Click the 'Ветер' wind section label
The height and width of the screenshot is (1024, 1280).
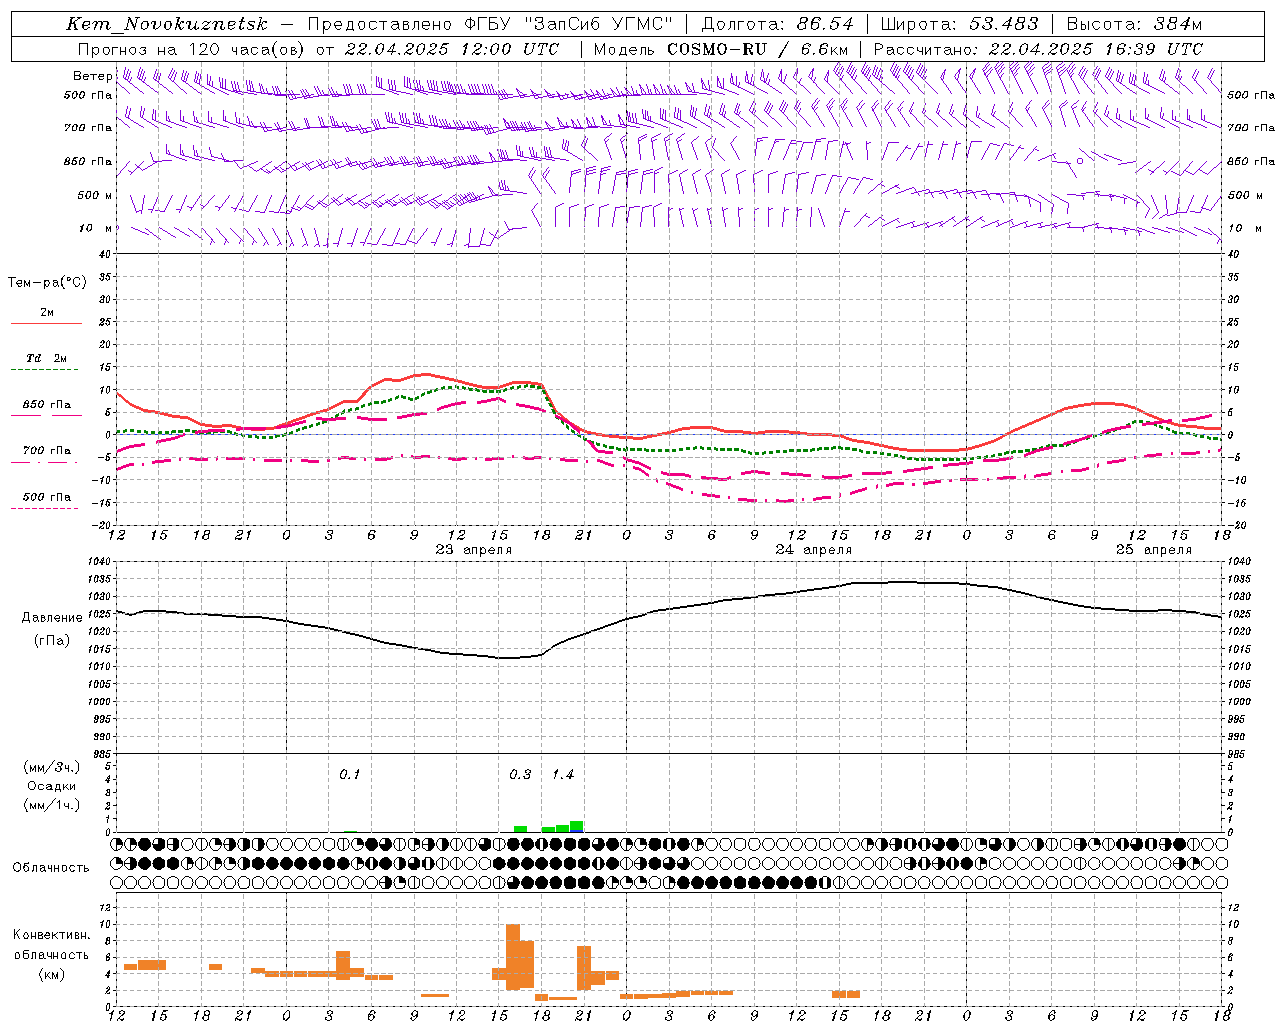coord(92,76)
